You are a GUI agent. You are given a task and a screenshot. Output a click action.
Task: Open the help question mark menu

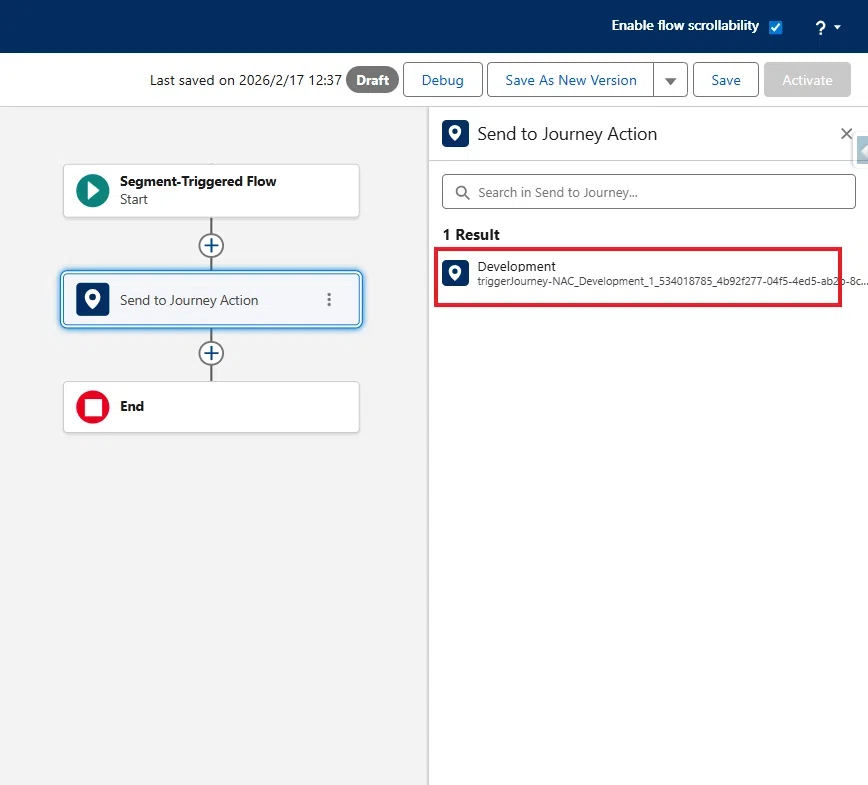(827, 27)
